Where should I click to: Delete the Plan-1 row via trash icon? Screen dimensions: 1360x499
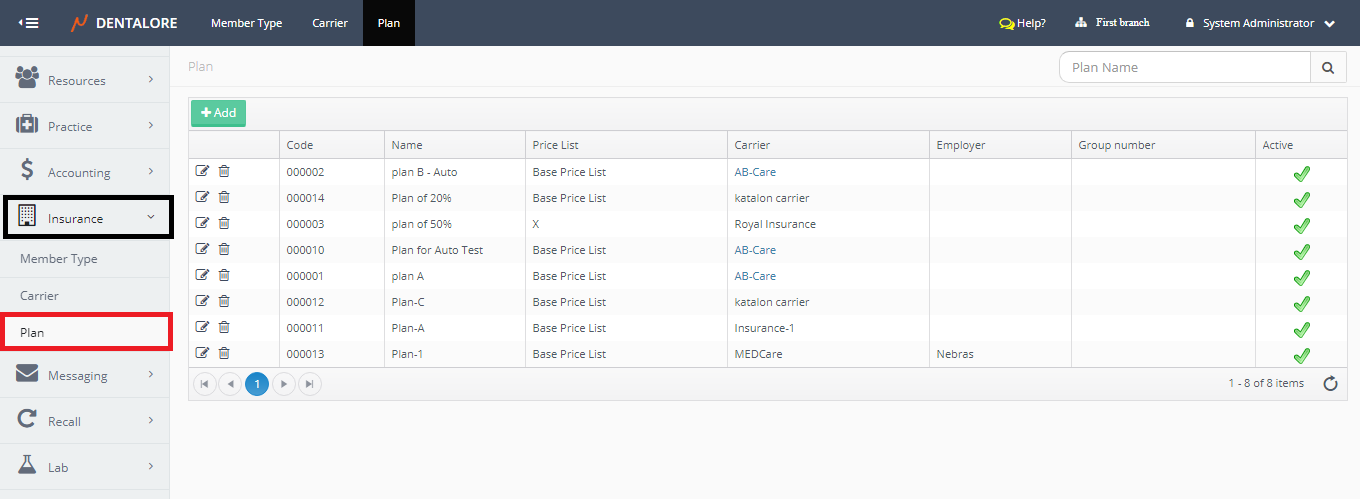coord(224,353)
